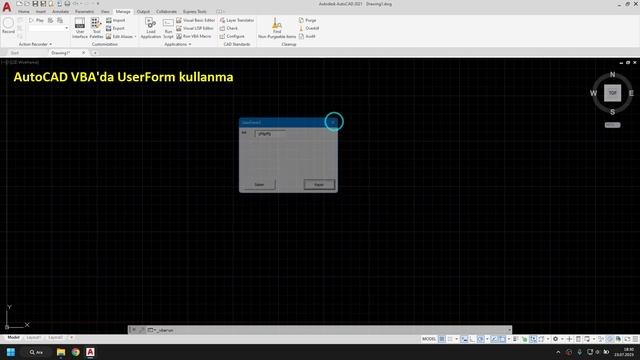Close the Drawing1 file tab
Viewport: 640px width, 360px height.
tap(83, 53)
